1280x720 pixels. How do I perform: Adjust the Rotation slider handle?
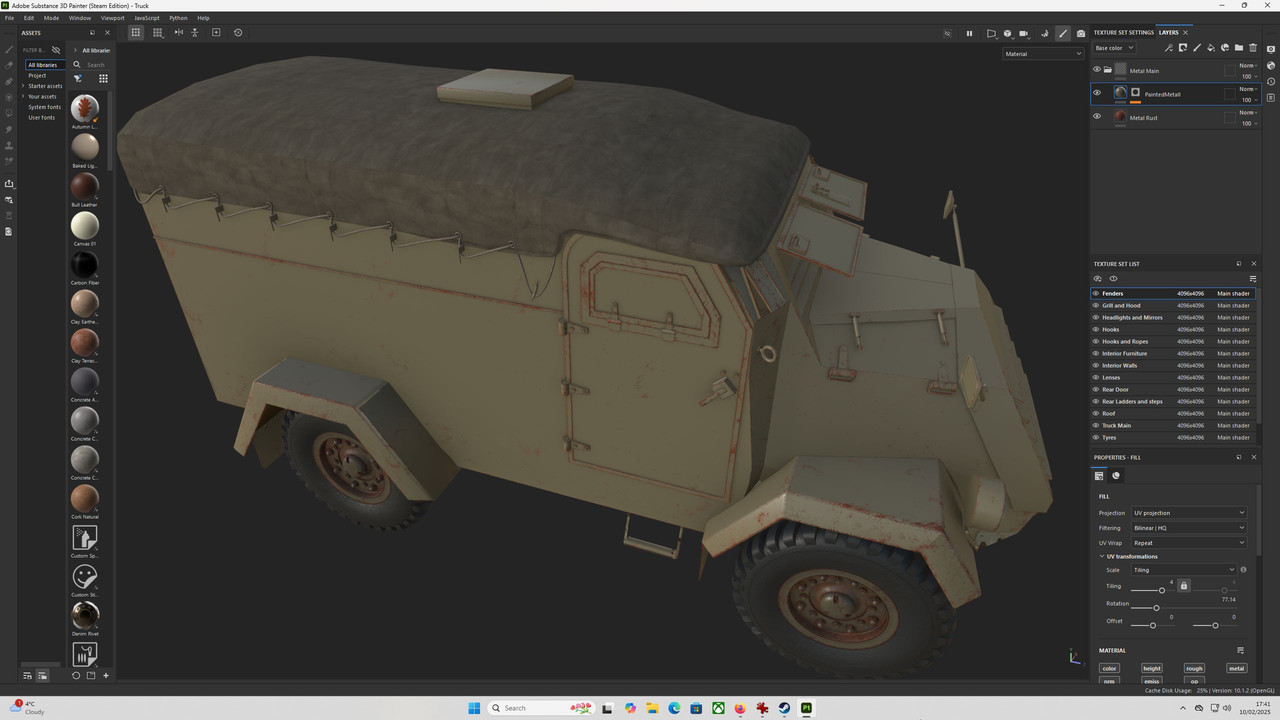(1157, 608)
